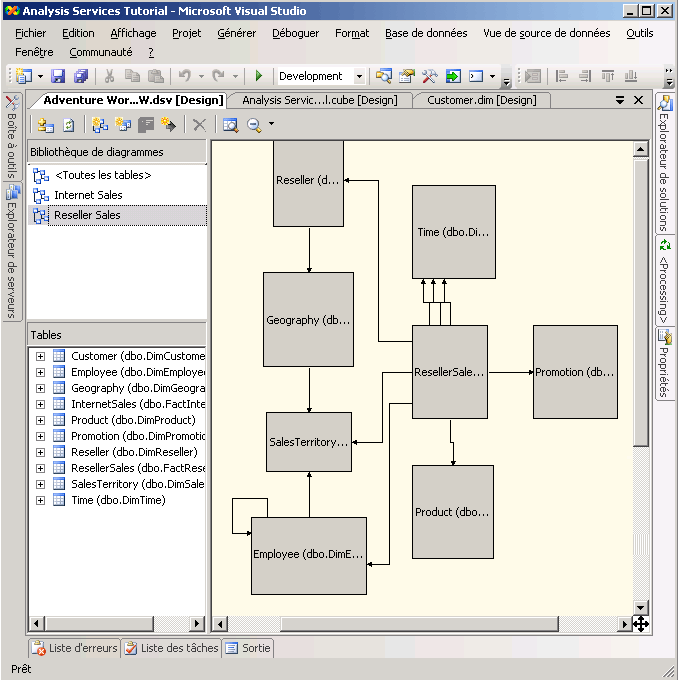Open the Base de données menu
Image resolution: width=678 pixels, height=680 pixels.
[426, 33]
